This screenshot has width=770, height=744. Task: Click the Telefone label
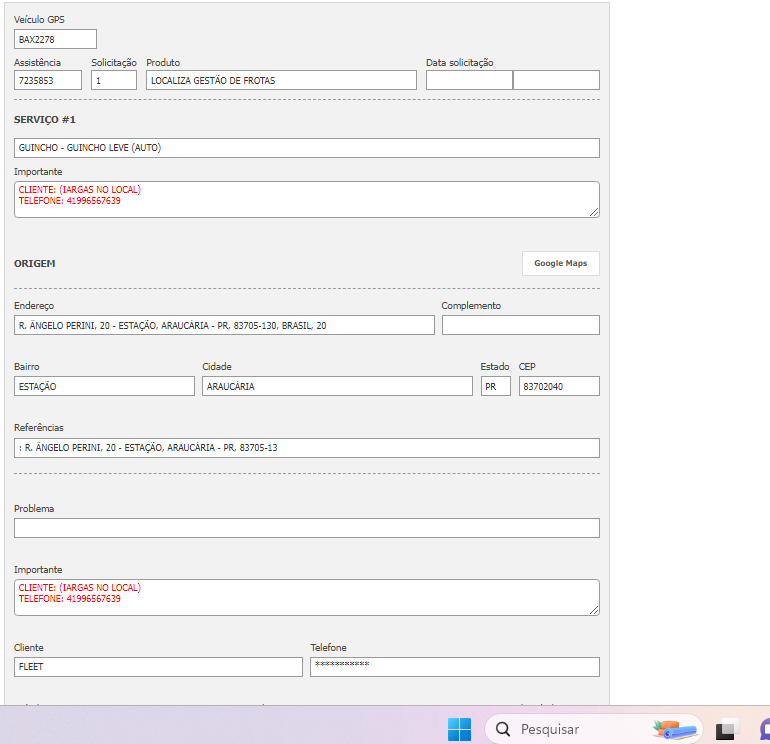point(328,647)
